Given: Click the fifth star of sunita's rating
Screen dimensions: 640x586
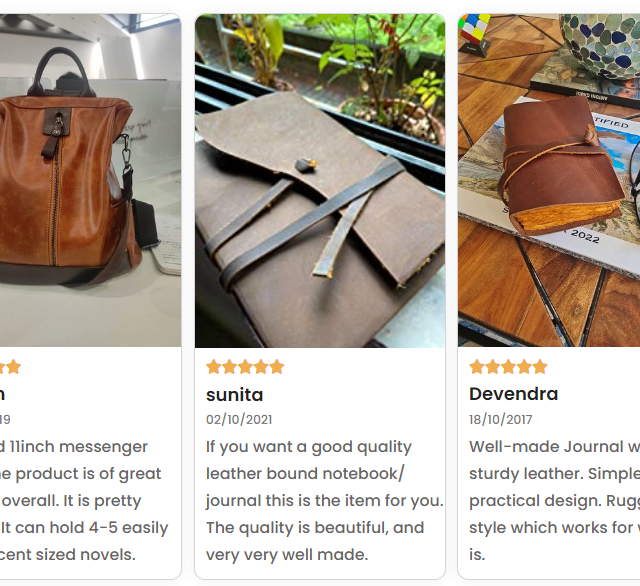Looking at the screenshot, I should tap(276, 367).
